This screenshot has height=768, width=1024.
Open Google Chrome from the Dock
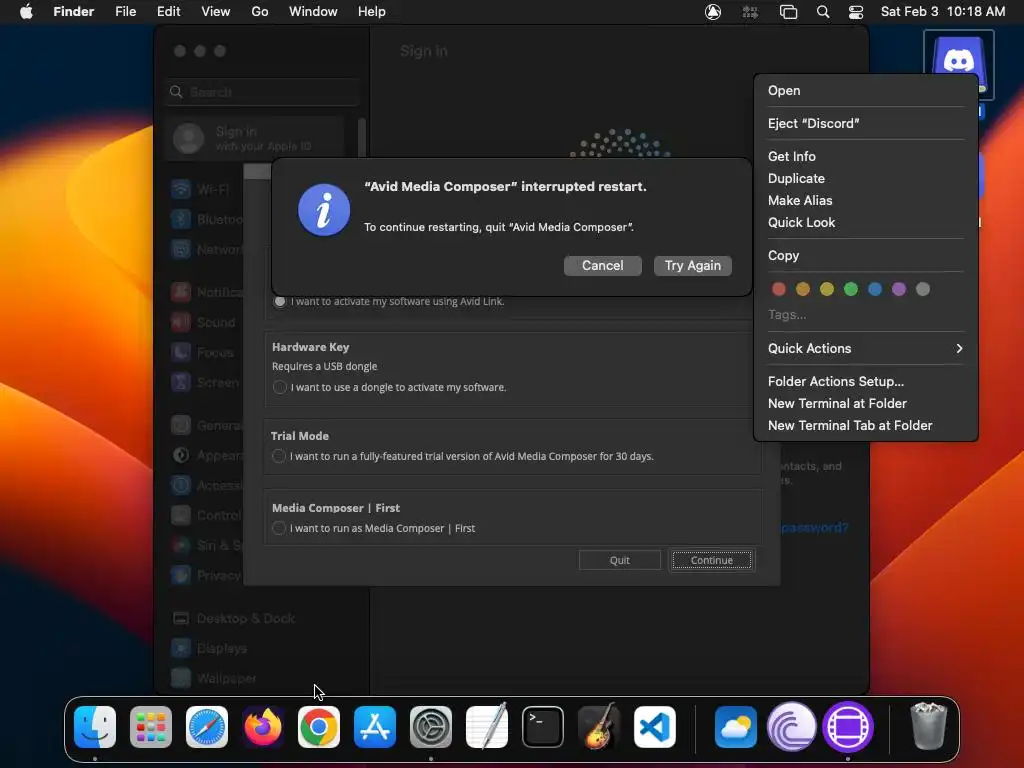[x=319, y=727]
